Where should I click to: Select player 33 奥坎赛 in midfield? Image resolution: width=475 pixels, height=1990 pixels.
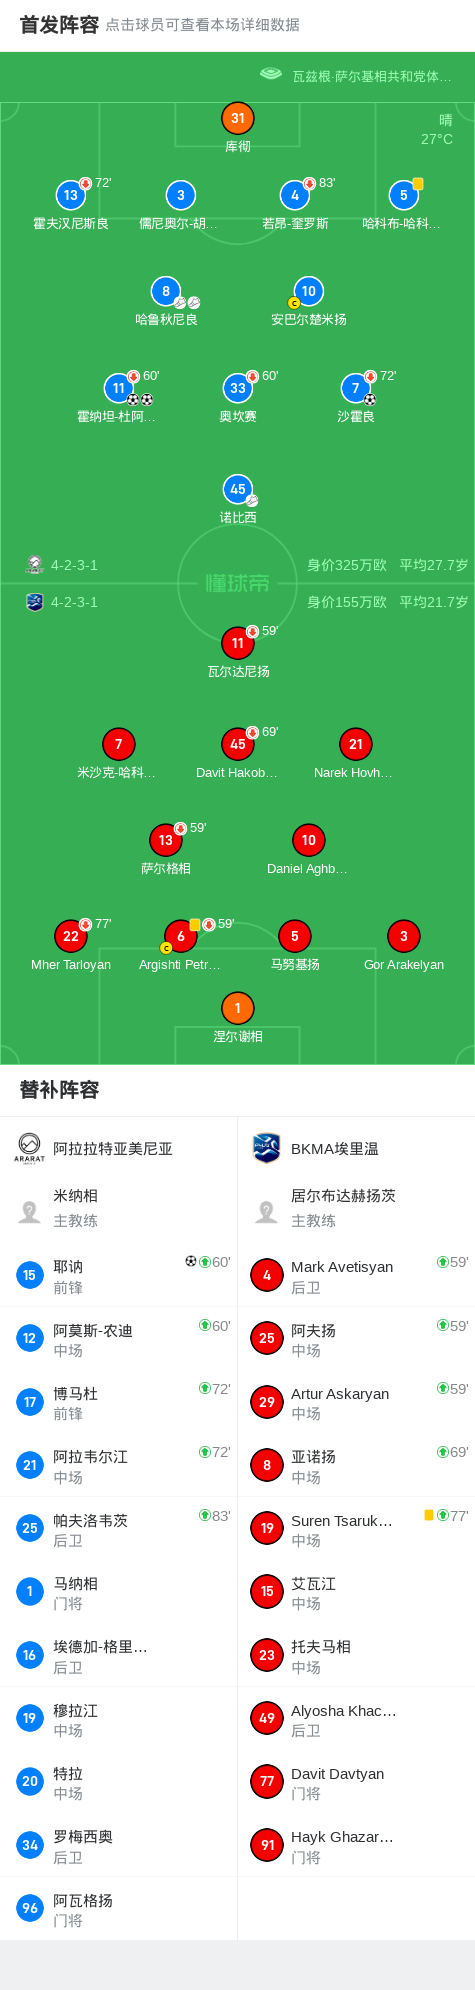coord(237,387)
